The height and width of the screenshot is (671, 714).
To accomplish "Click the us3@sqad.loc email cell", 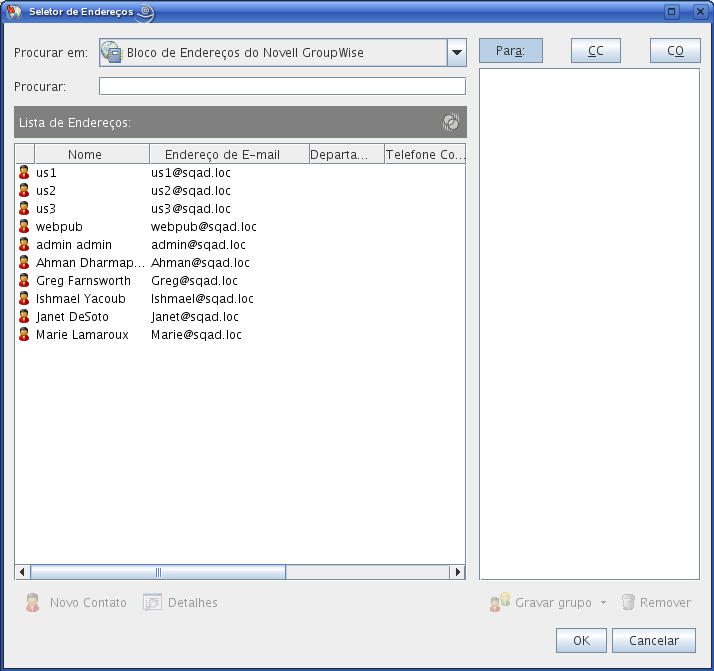I will (191, 208).
